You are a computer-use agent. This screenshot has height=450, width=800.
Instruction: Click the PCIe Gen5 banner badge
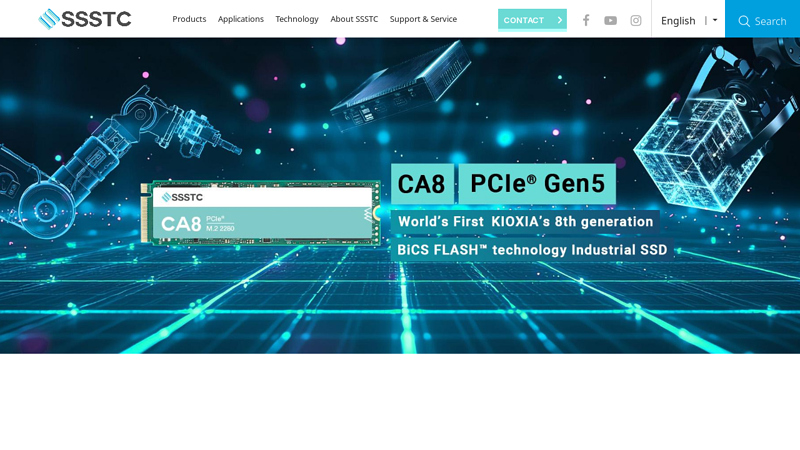pyautogui.click(x=537, y=184)
